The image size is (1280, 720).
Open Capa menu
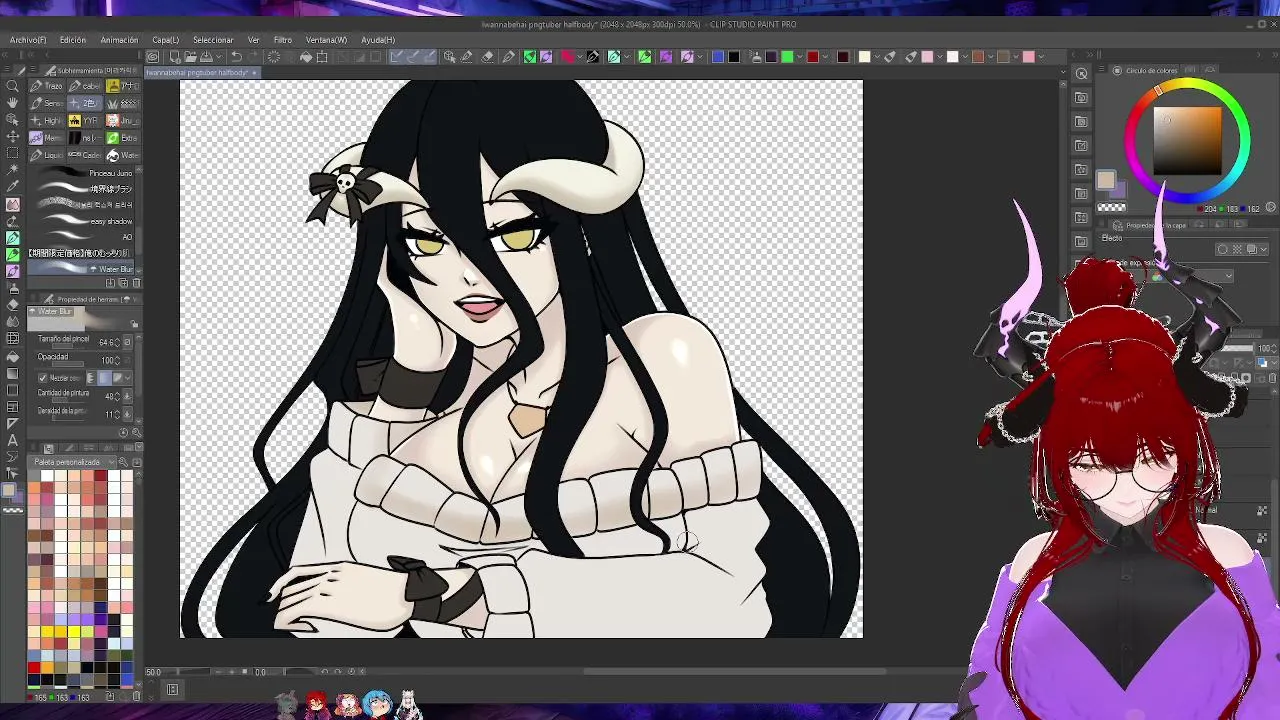coord(166,40)
